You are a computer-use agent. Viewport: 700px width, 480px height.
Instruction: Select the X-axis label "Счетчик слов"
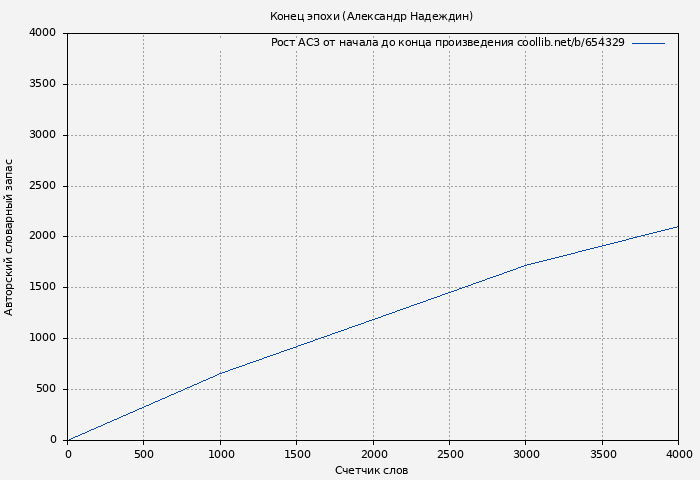pyautogui.click(x=371, y=470)
